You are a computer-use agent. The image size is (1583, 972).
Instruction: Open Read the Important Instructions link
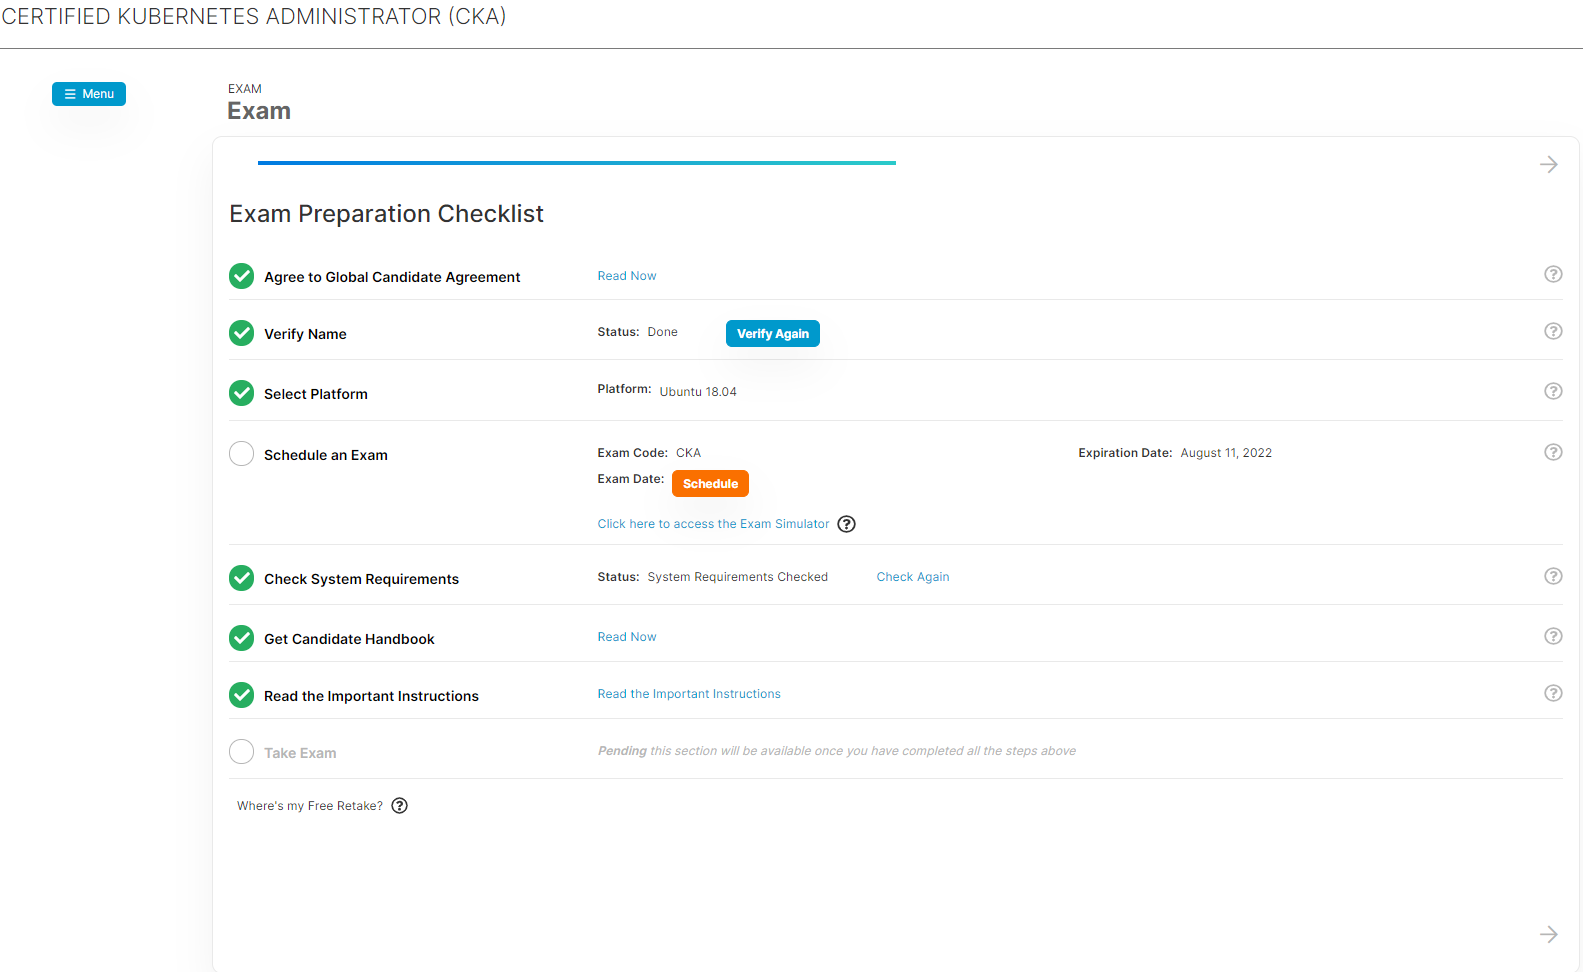coord(689,694)
